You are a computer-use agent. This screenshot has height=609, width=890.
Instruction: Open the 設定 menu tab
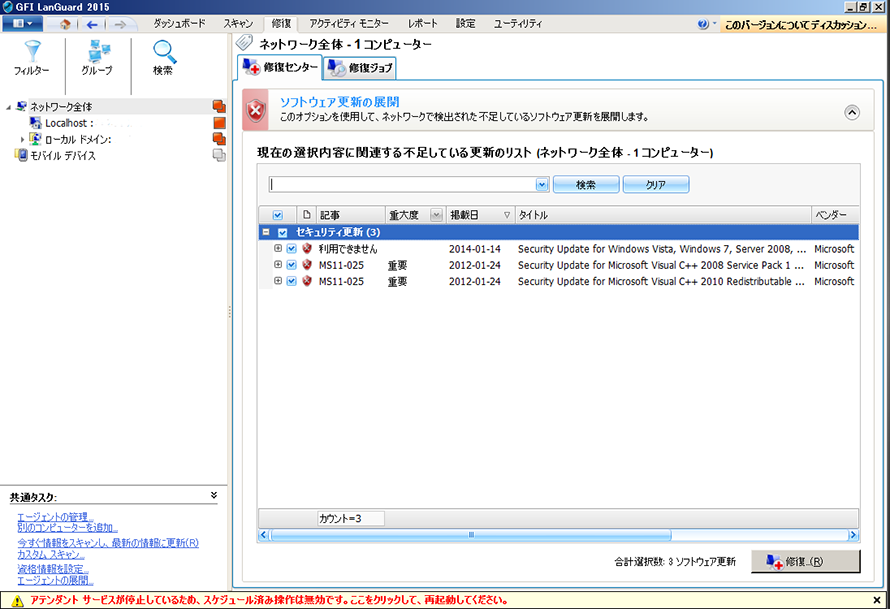click(x=465, y=24)
